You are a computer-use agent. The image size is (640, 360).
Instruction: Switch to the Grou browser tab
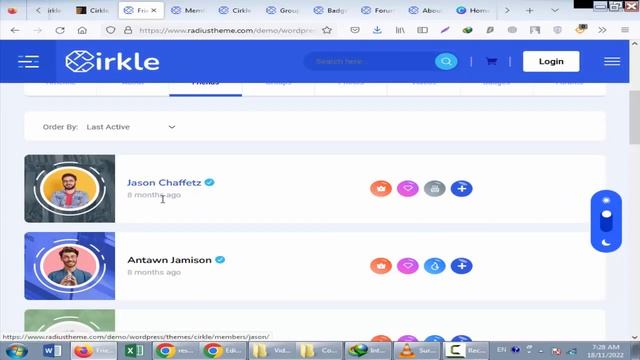point(283,11)
